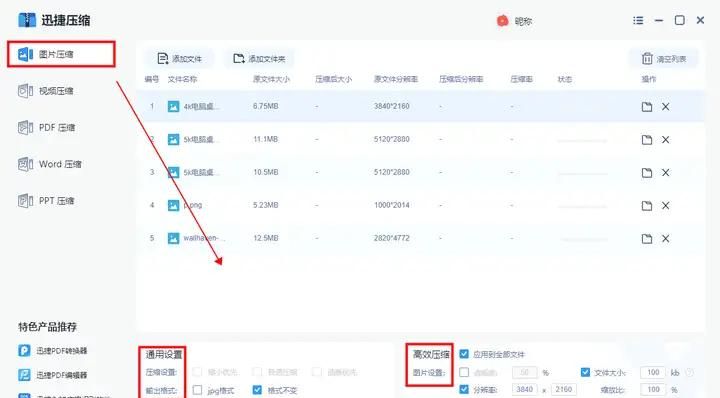Check the jpg格式 output format box
The image size is (720, 398).
pyautogui.click(x=197, y=390)
